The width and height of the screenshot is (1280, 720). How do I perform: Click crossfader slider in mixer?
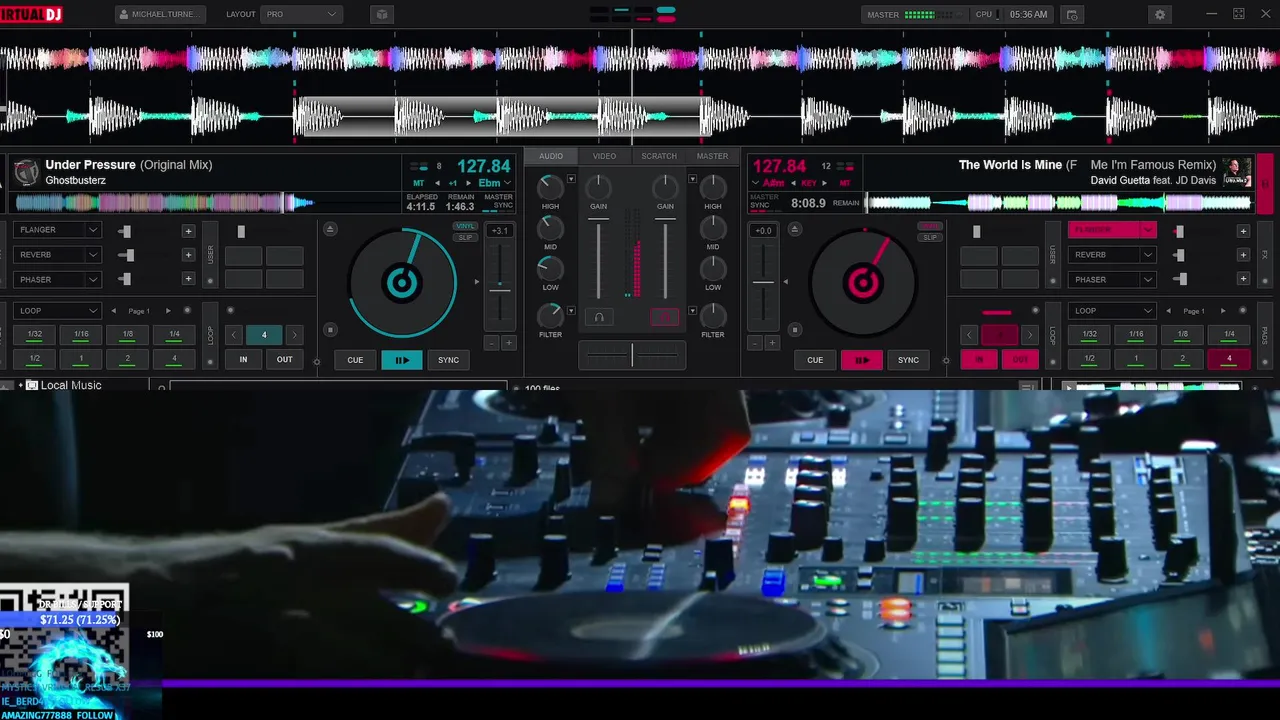632,355
